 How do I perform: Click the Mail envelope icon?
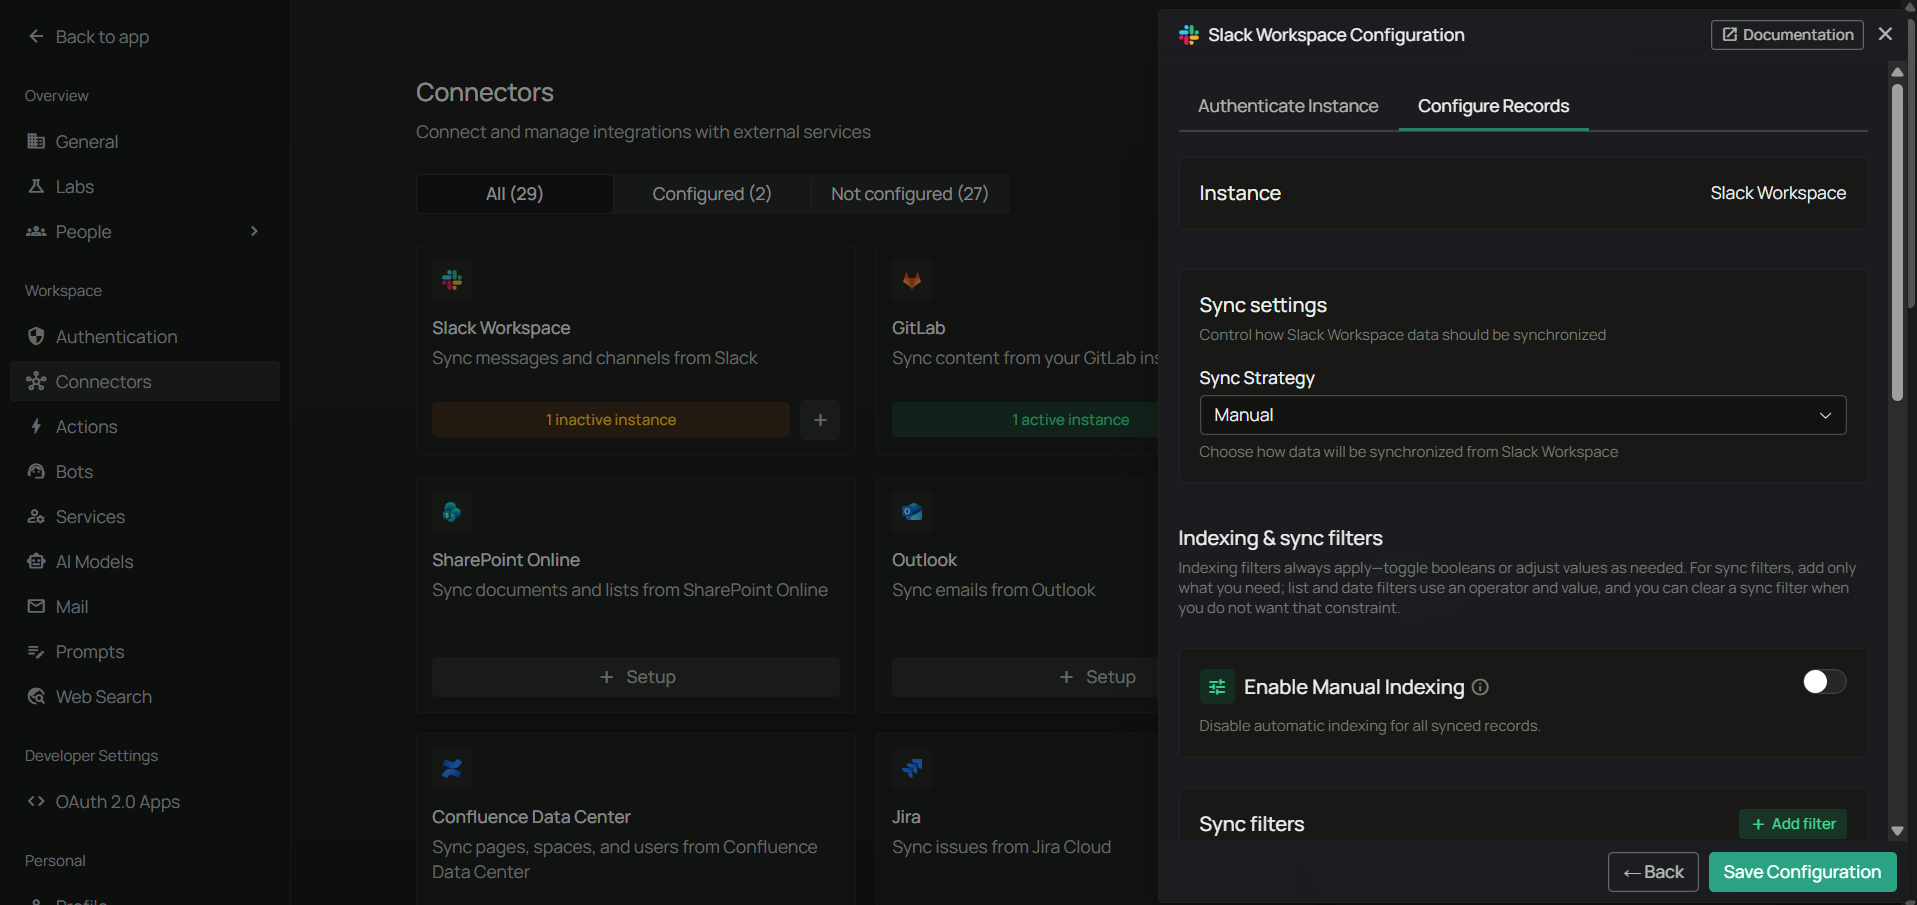coord(36,606)
